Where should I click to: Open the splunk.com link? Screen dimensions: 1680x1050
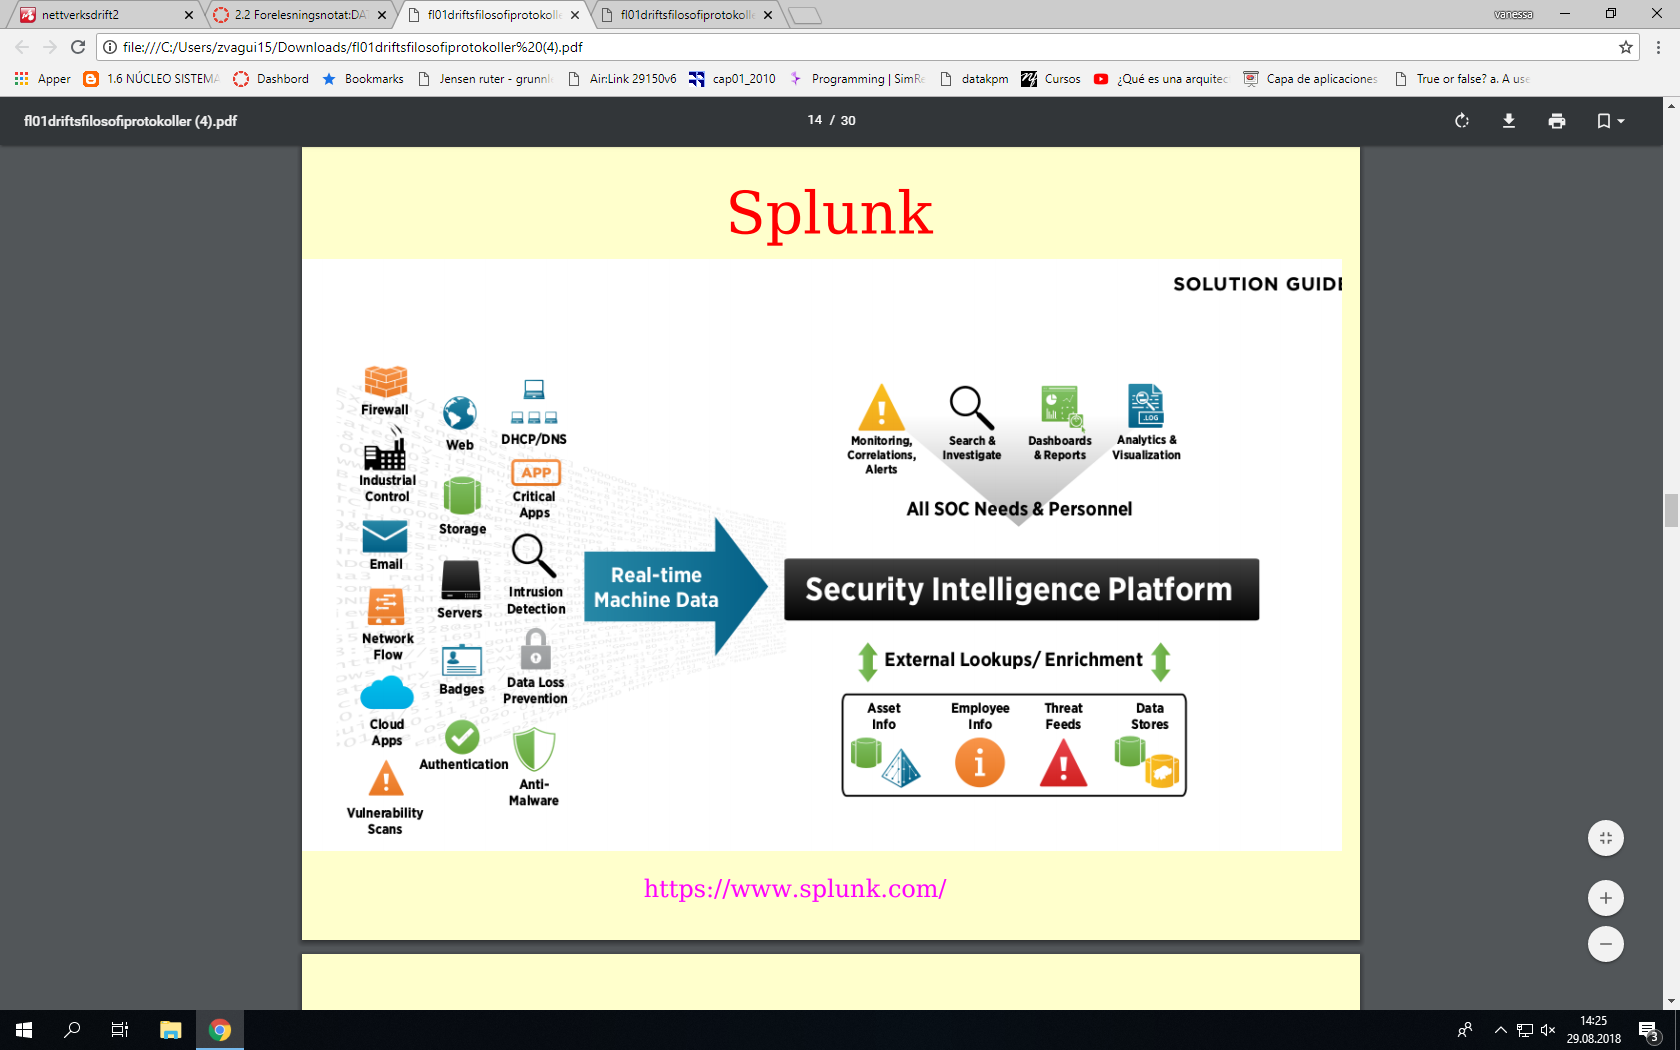click(x=795, y=888)
